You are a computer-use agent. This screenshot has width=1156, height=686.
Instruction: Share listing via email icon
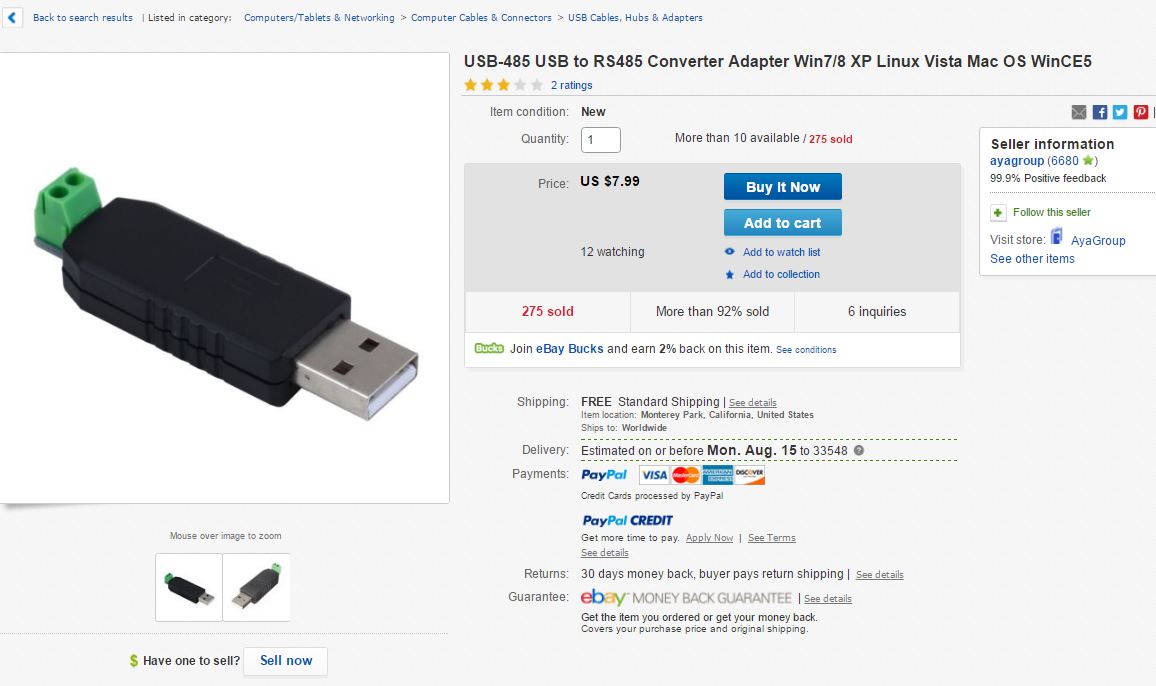[1079, 112]
